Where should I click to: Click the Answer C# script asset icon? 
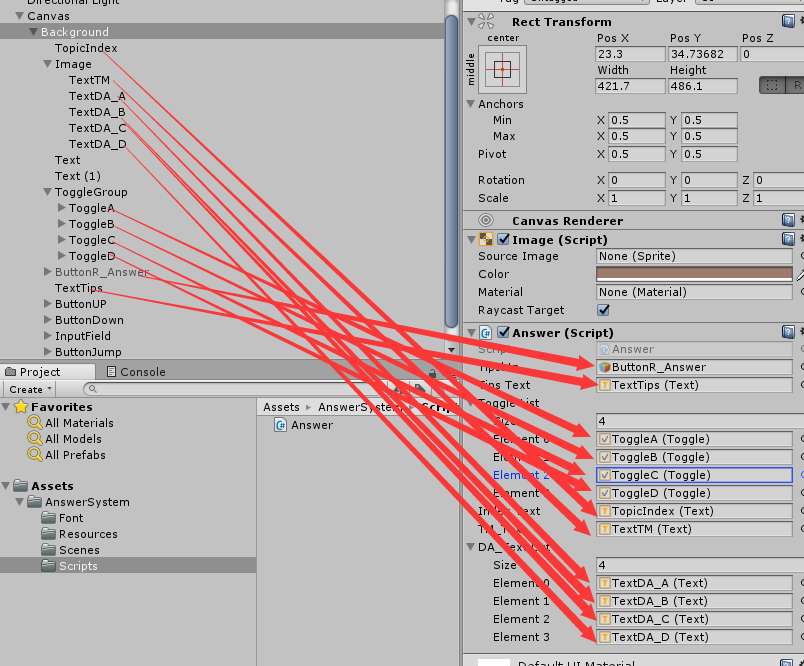point(280,425)
